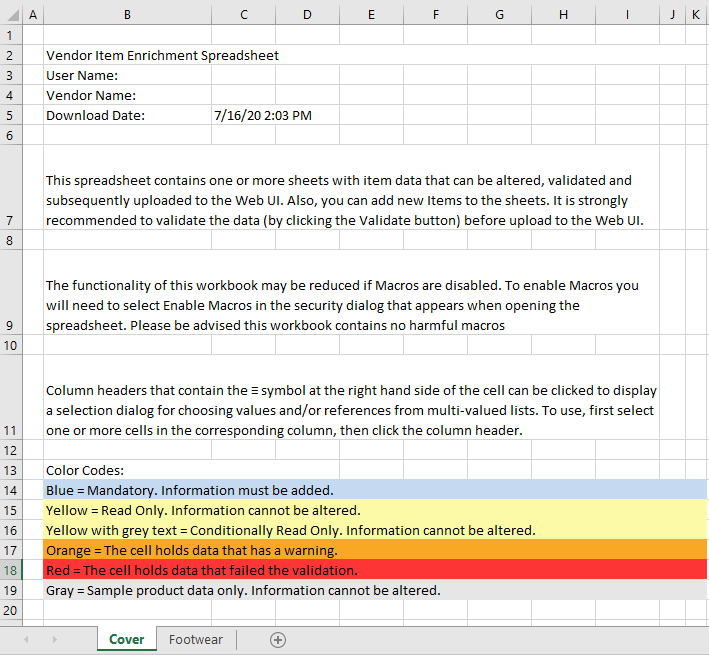
Task: Click the gray Sample product data row
Action: 375,590
